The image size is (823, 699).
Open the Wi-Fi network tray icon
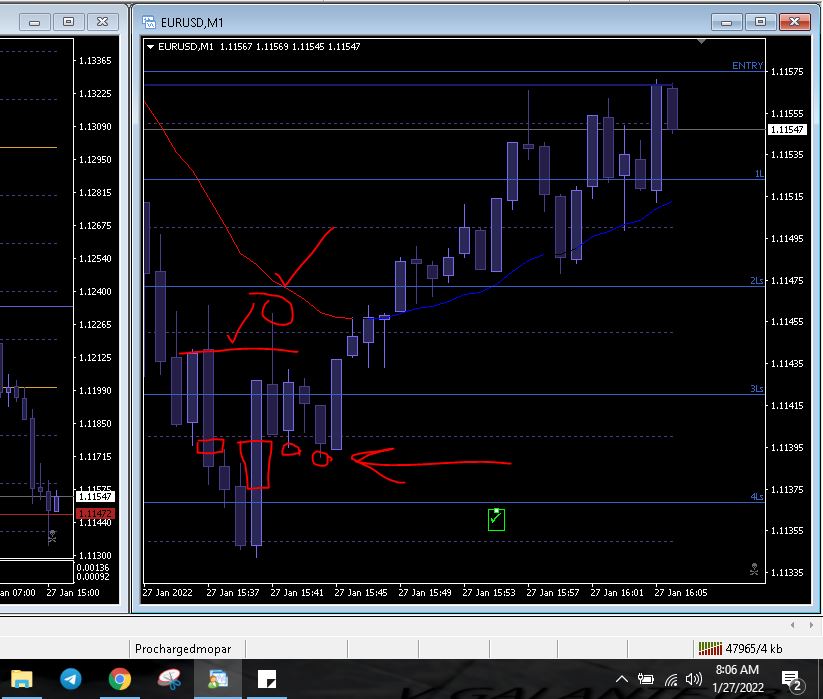tap(671, 680)
